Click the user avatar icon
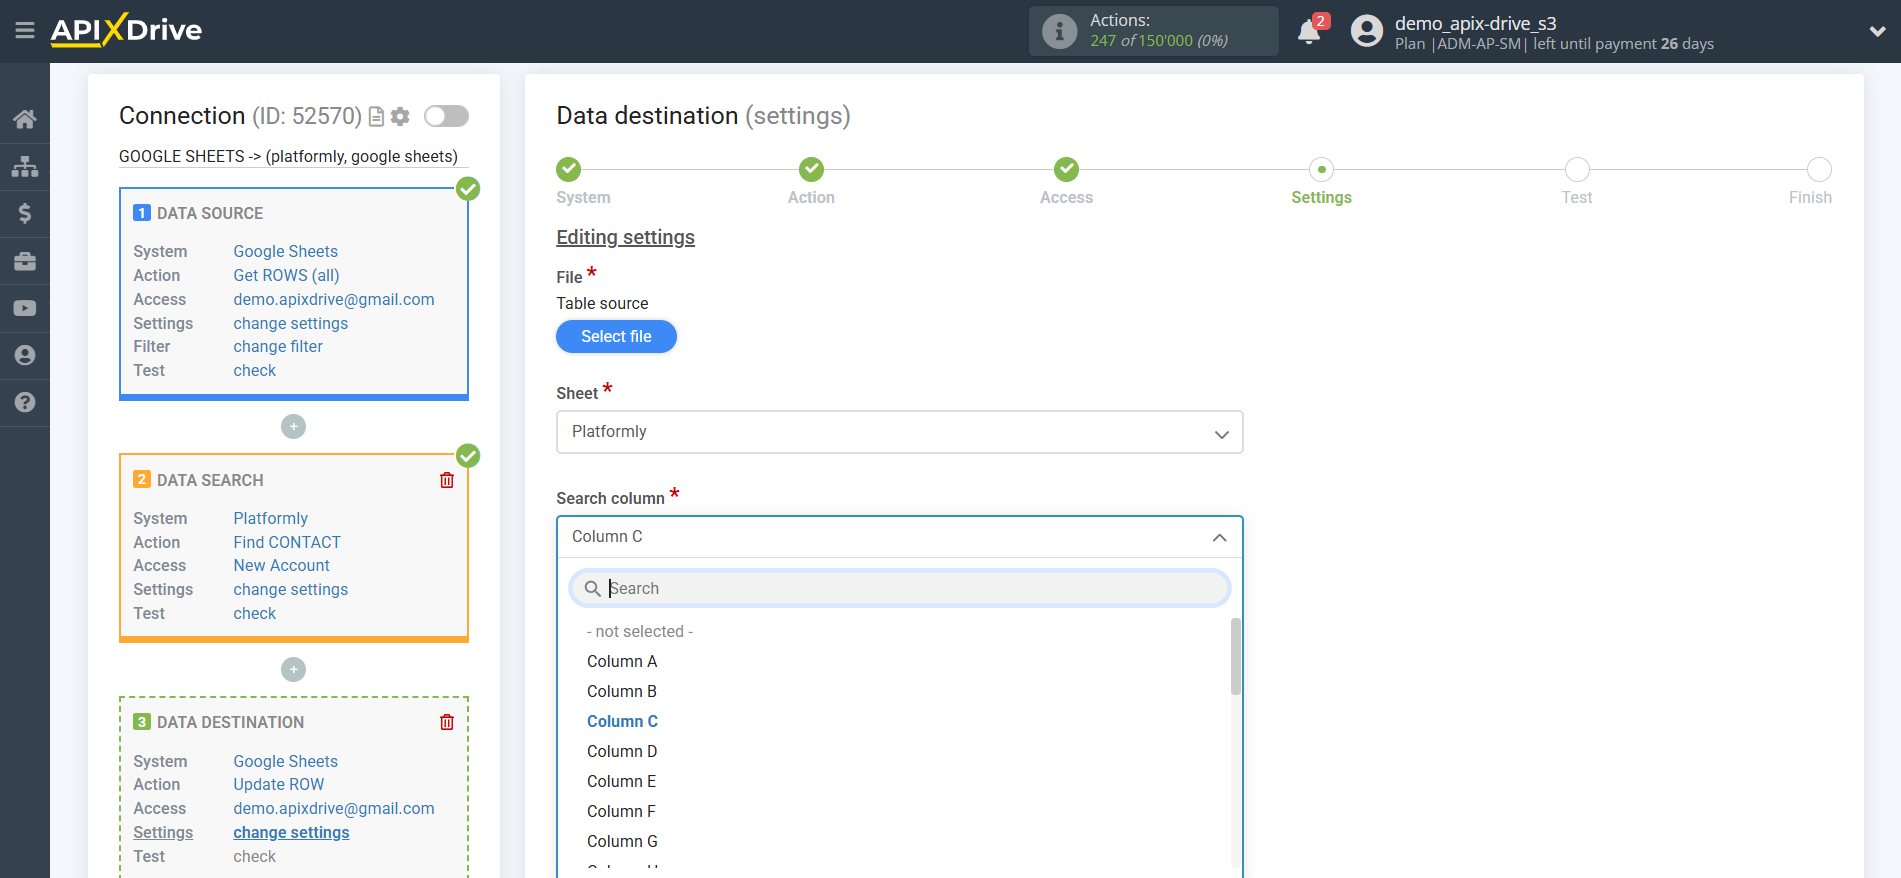This screenshot has height=878, width=1901. [x=1366, y=31]
